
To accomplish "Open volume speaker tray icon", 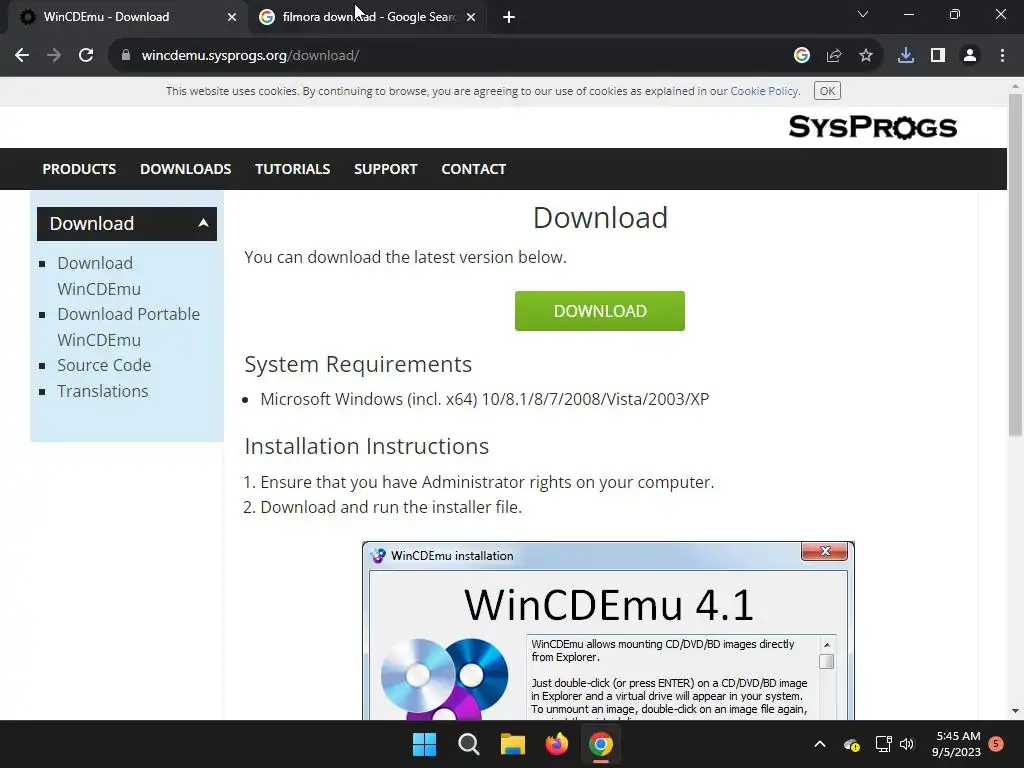I will [906, 744].
